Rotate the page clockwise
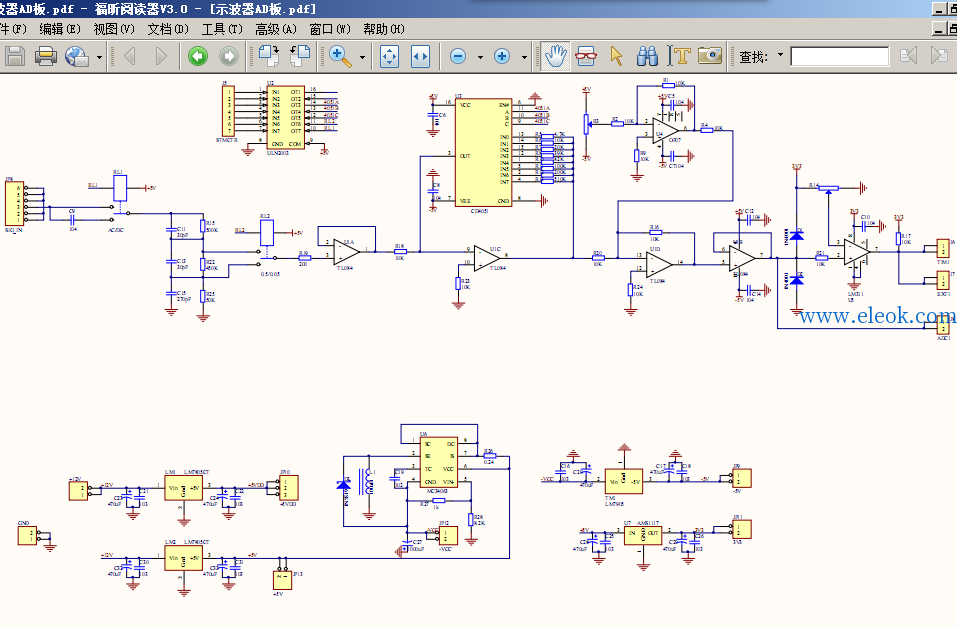Viewport: 957px width, 628px height. (x=269, y=56)
